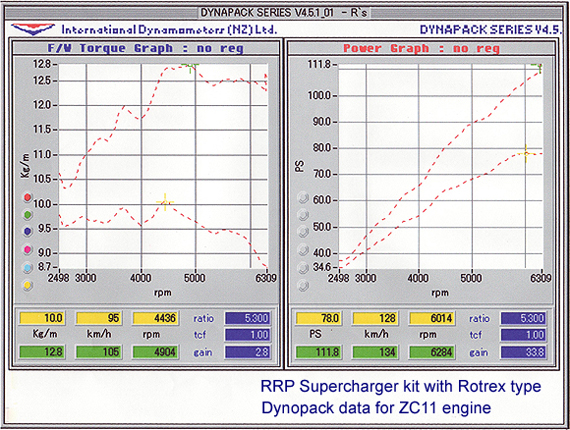
Task: Click the green trace selector button
Action: coord(28,214)
